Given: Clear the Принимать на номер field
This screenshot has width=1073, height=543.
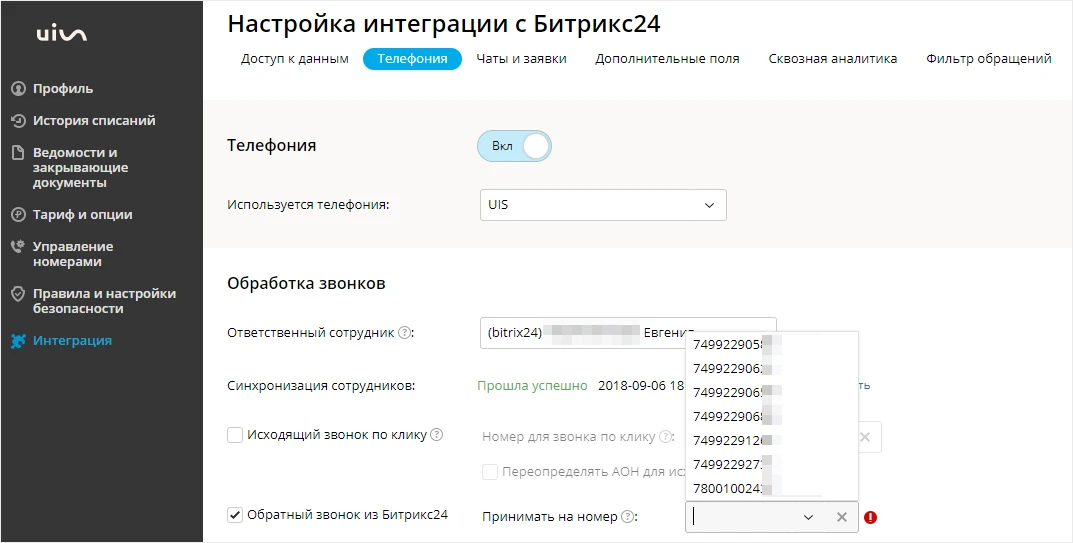Looking at the screenshot, I should [x=842, y=517].
